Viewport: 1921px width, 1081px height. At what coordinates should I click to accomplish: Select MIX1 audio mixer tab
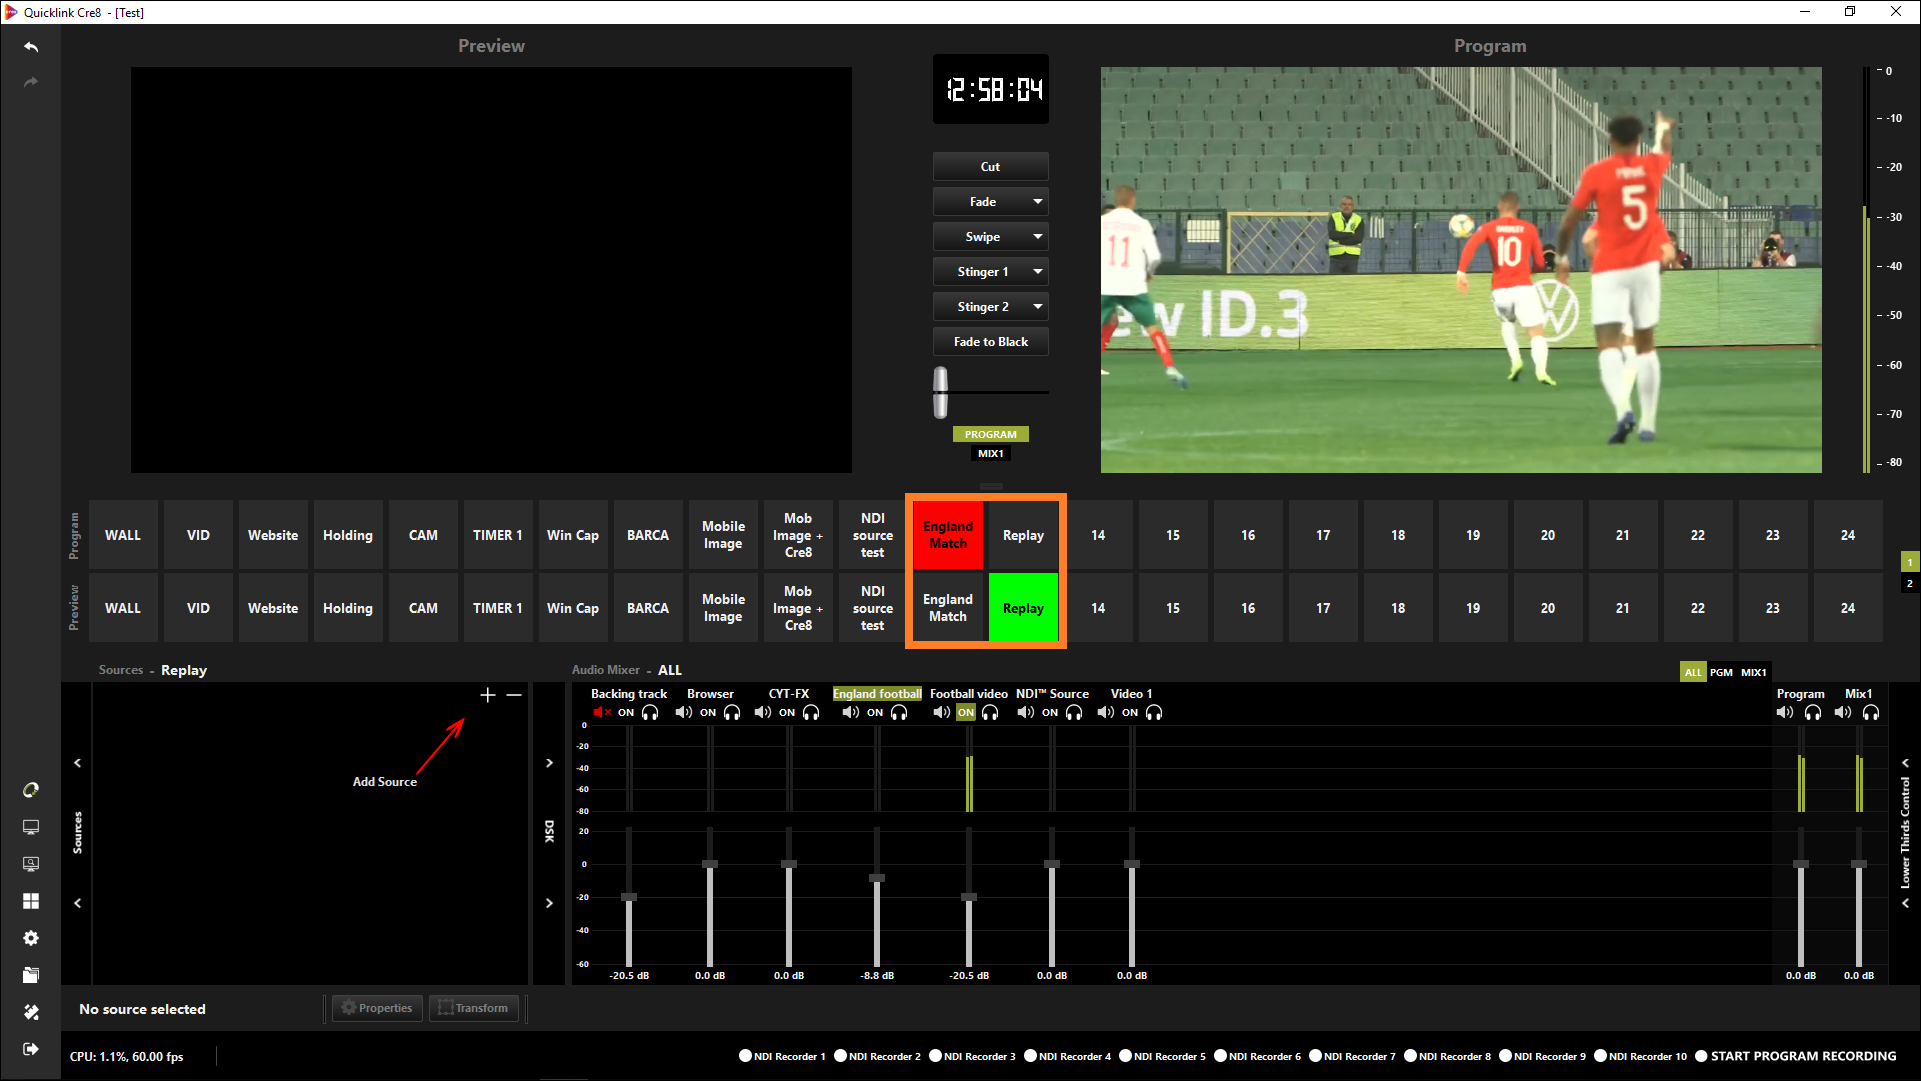1754,672
